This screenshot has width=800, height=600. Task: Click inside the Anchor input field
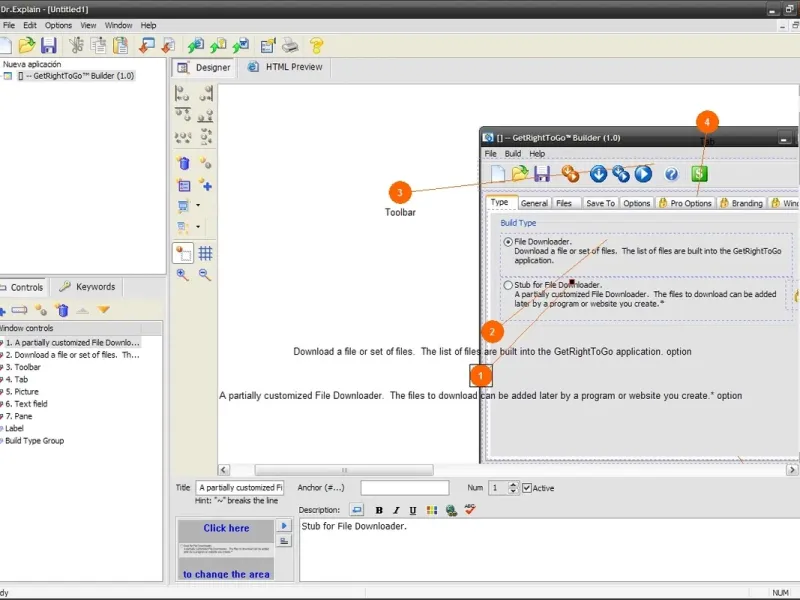405,488
